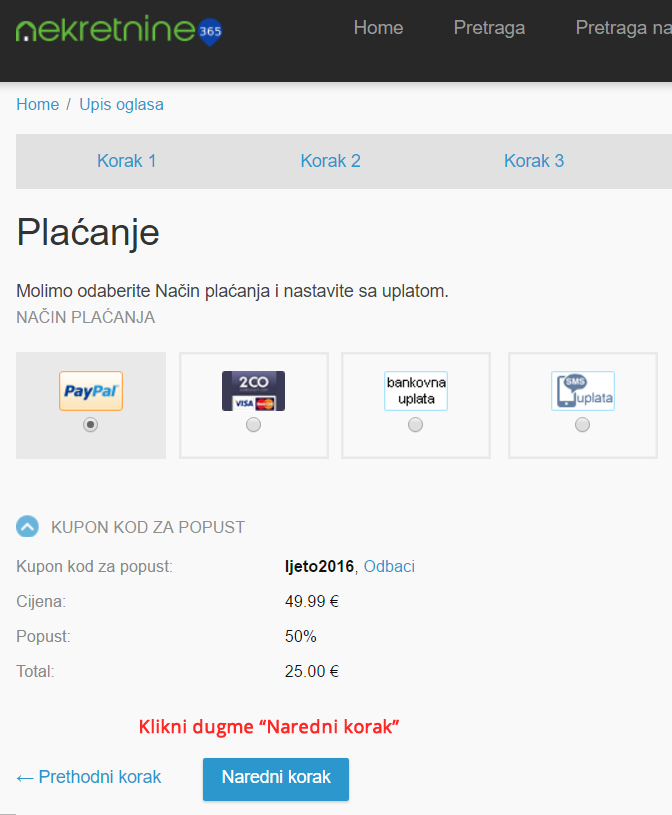Click the NAČIN PLAĆANJA label
Viewport: 672px width, 815px height.
tap(86, 317)
